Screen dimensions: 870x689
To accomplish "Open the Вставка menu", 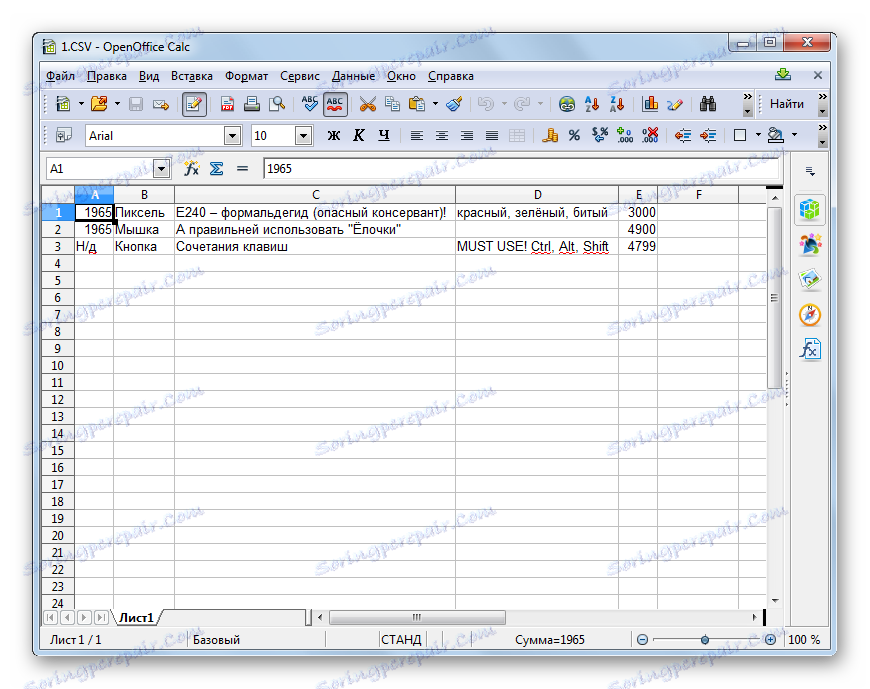I will click(191, 76).
